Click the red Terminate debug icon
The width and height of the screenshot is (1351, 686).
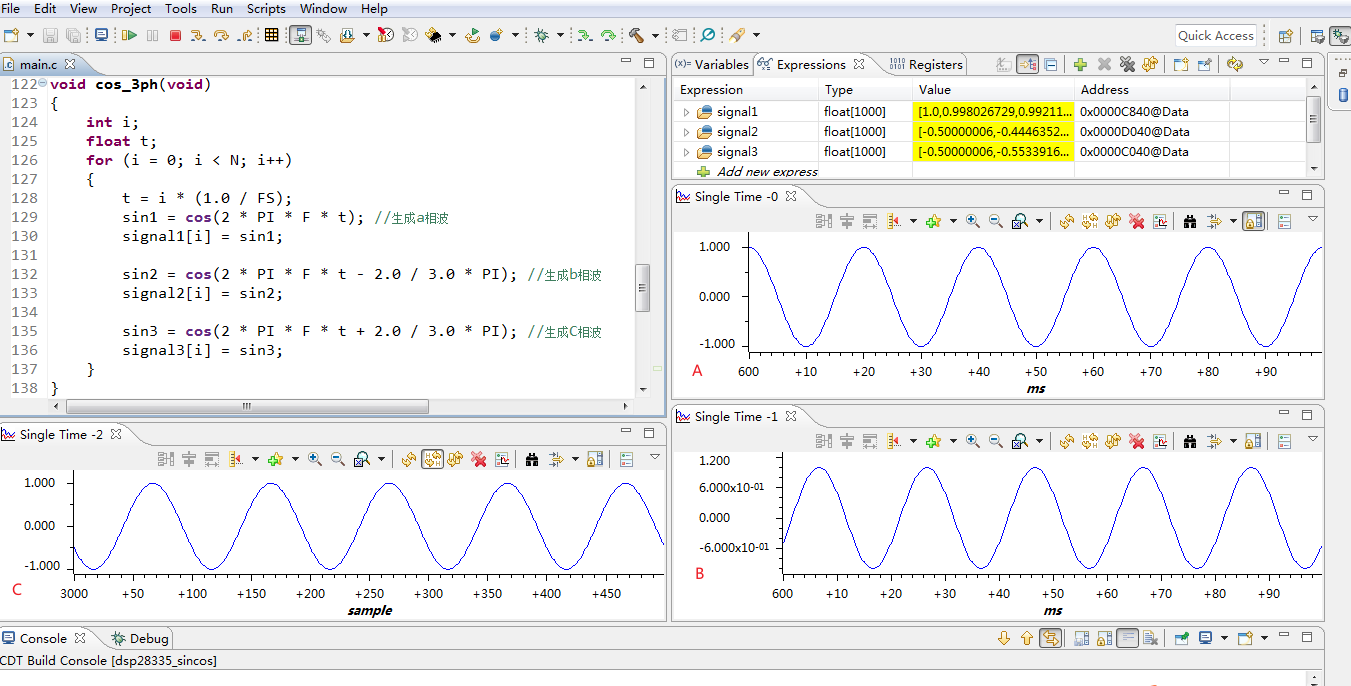coord(175,35)
